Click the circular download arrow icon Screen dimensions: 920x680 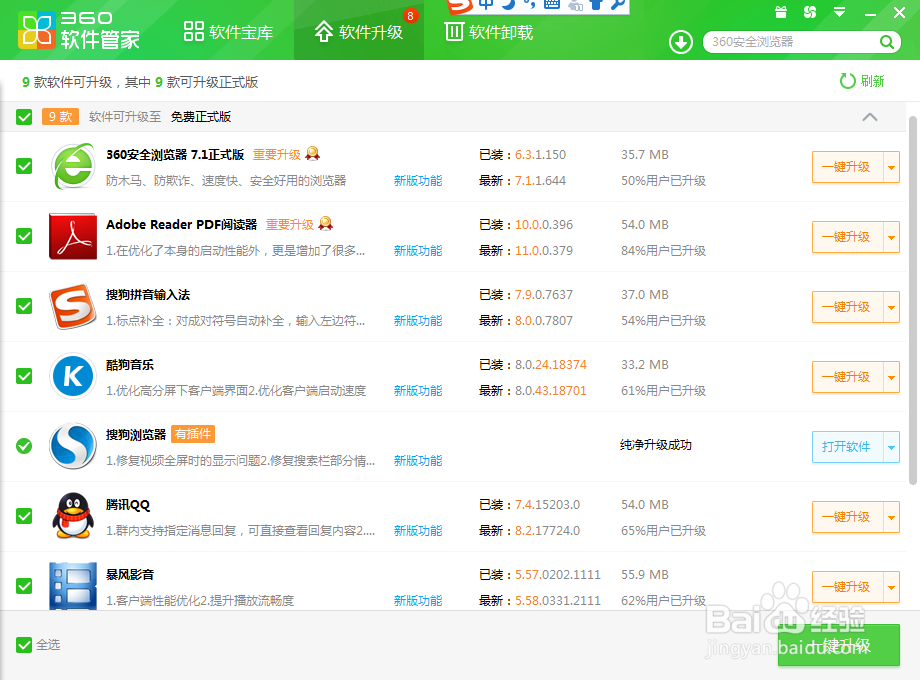pos(680,43)
